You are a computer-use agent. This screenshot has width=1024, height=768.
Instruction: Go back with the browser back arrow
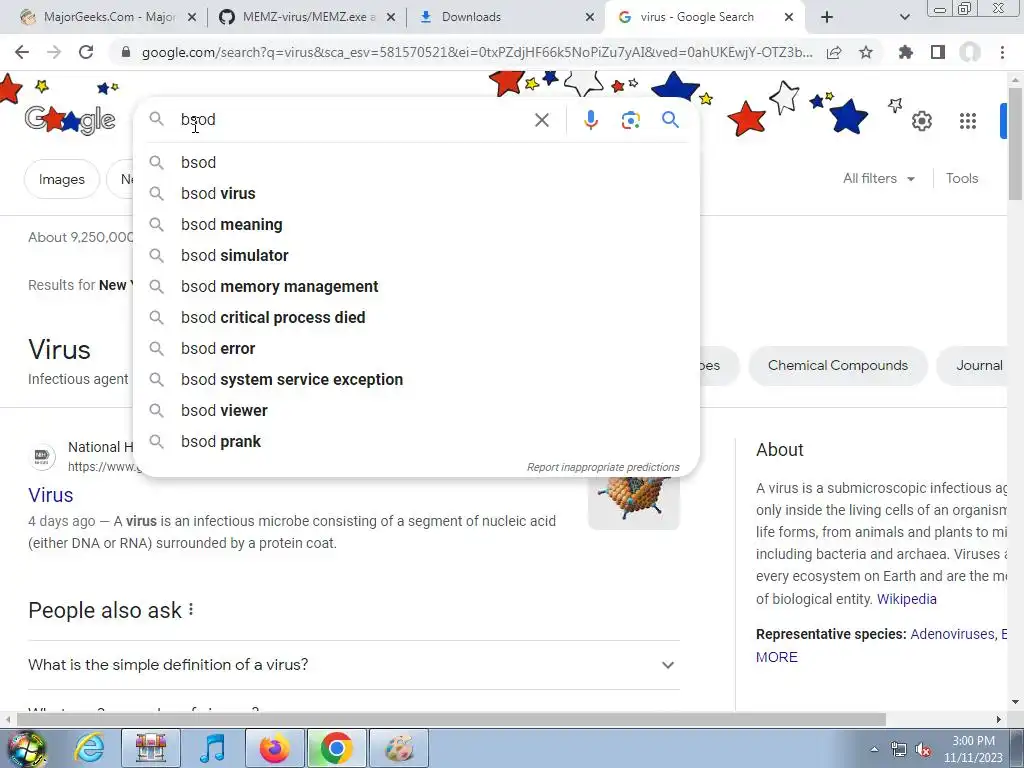coord(22,52)
